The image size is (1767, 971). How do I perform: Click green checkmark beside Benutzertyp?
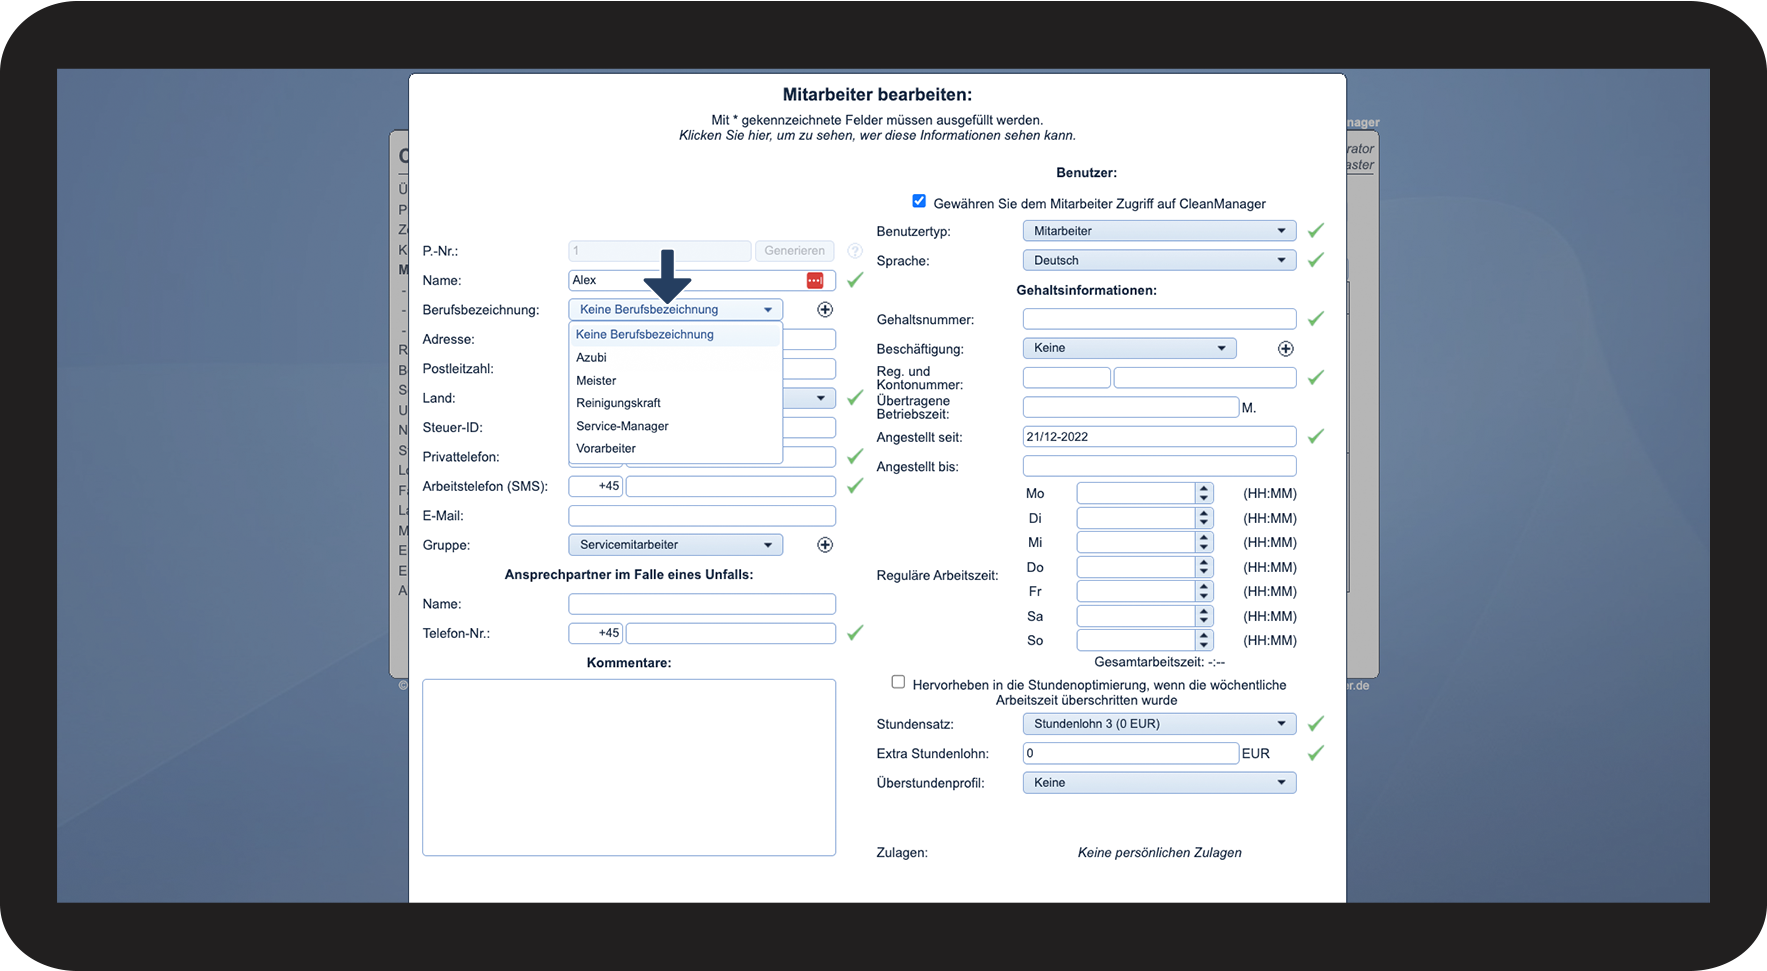1316,231
